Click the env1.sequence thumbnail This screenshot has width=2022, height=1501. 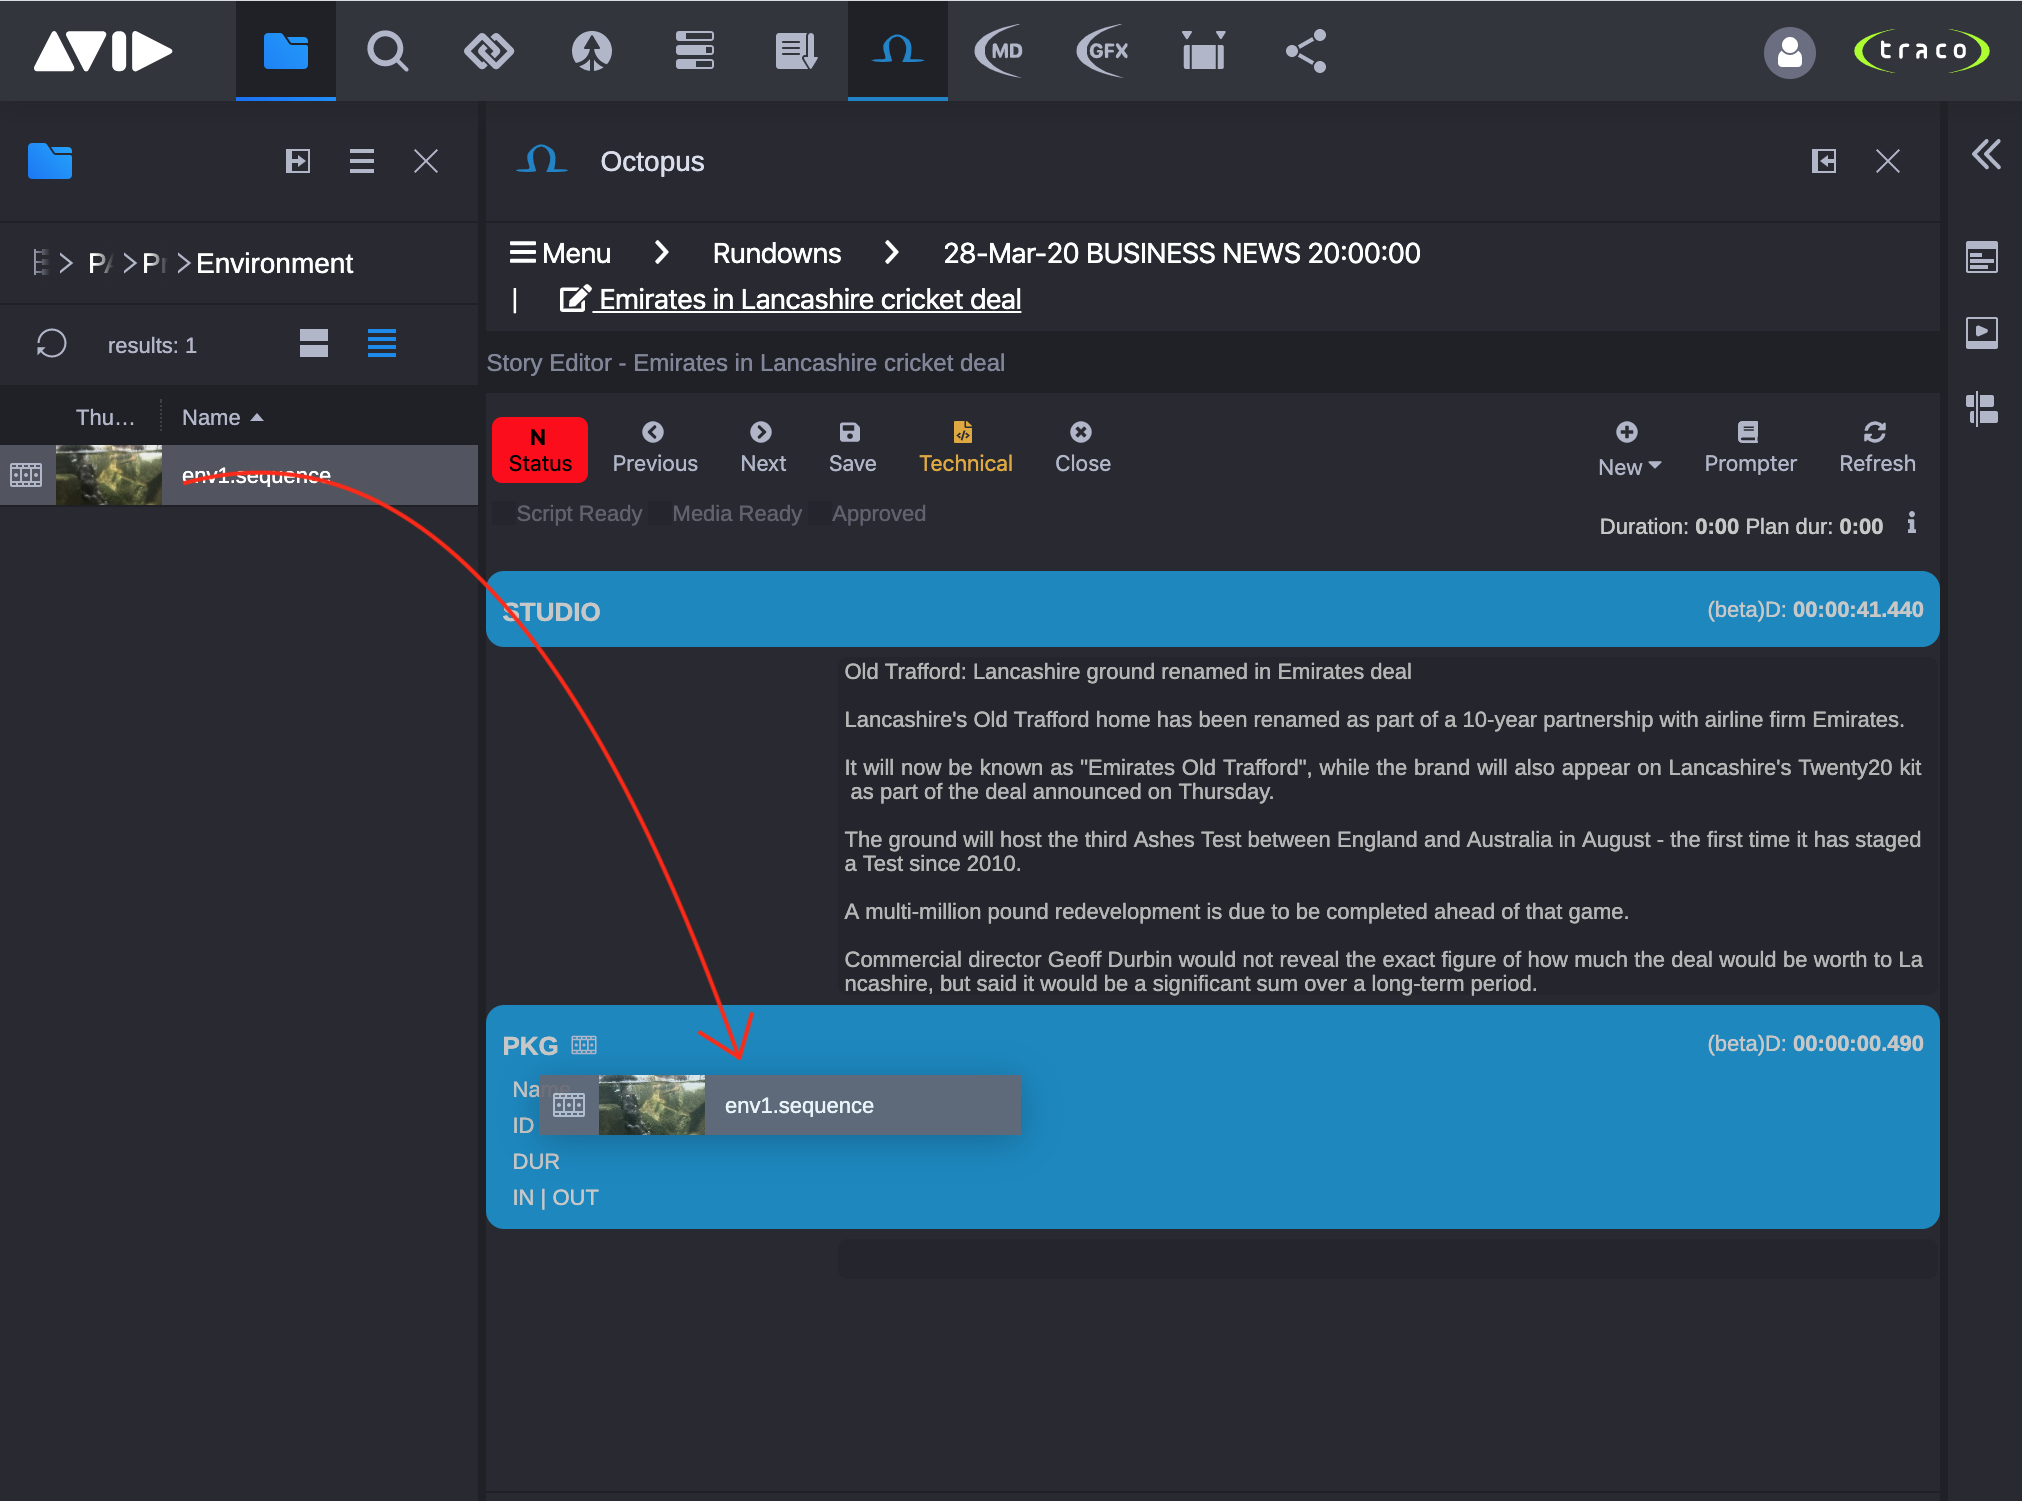point(108,475)
